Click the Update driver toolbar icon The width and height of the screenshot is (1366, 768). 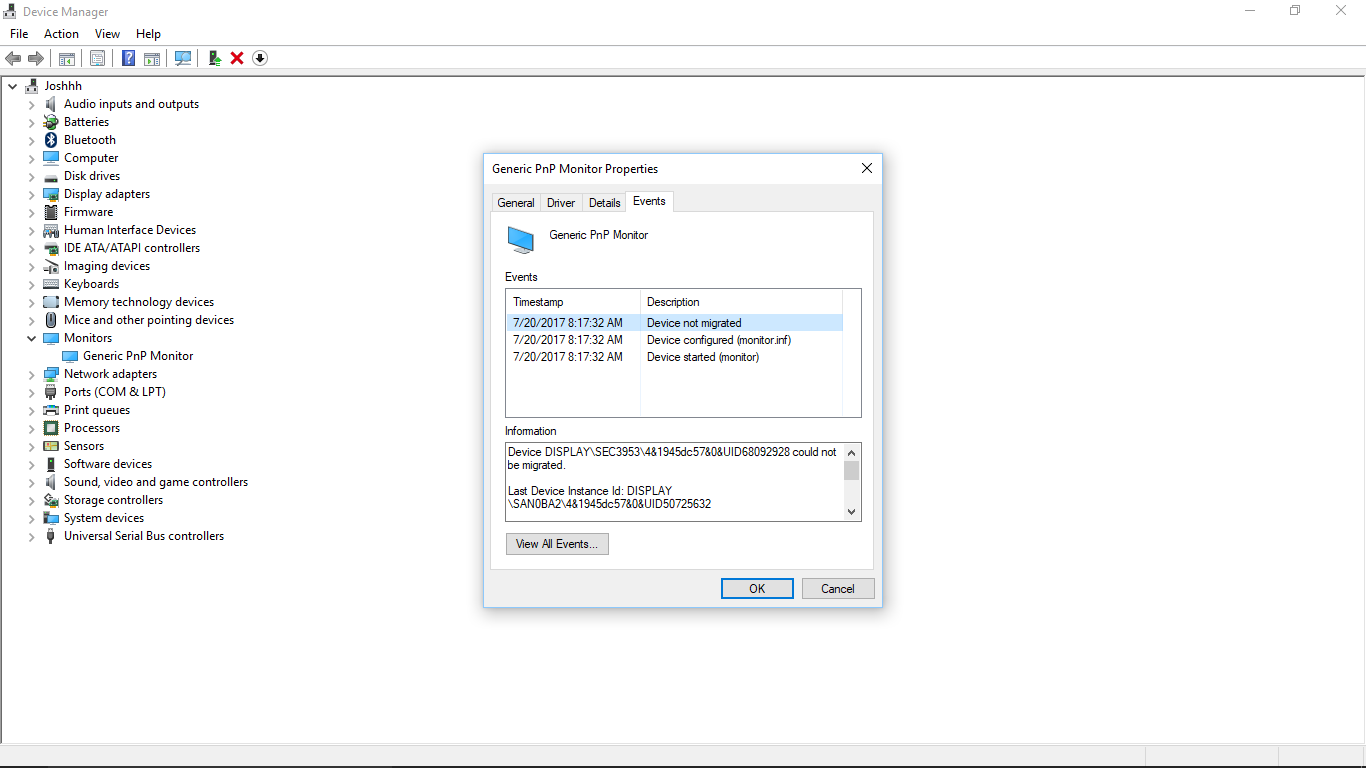pos(214,57)
